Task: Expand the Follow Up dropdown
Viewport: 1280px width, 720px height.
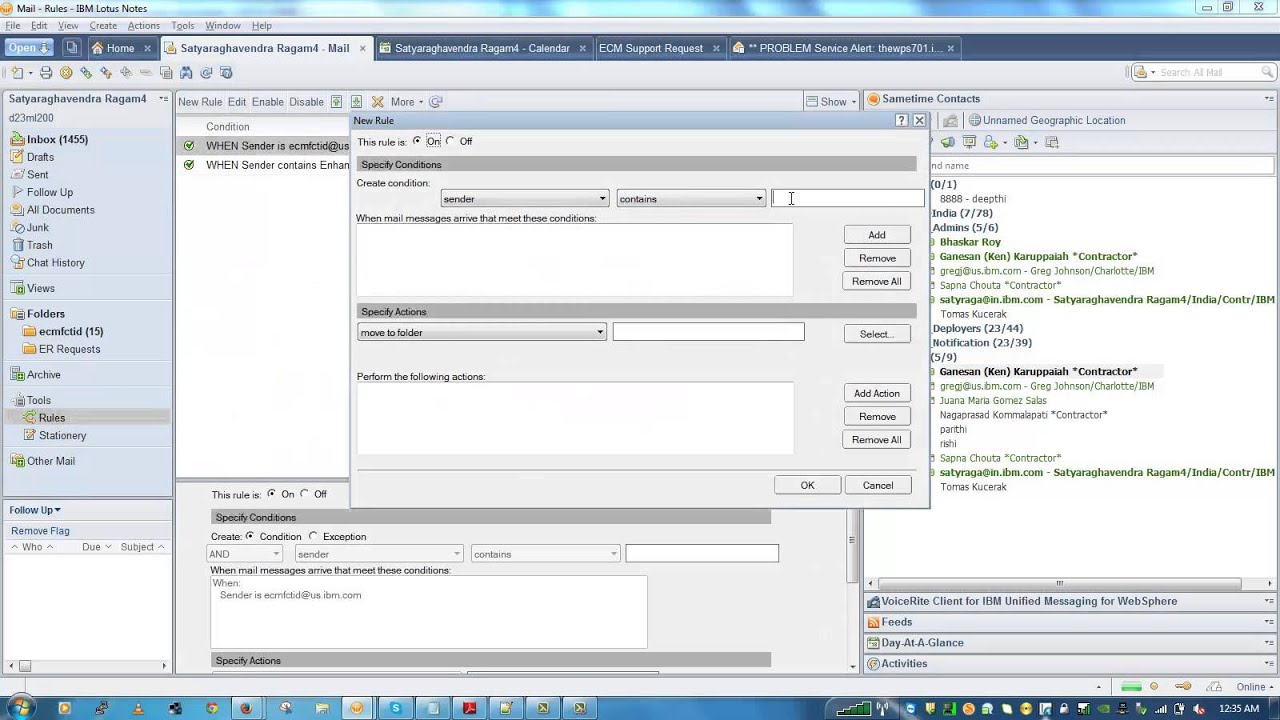Action: (x=35, y=510)
